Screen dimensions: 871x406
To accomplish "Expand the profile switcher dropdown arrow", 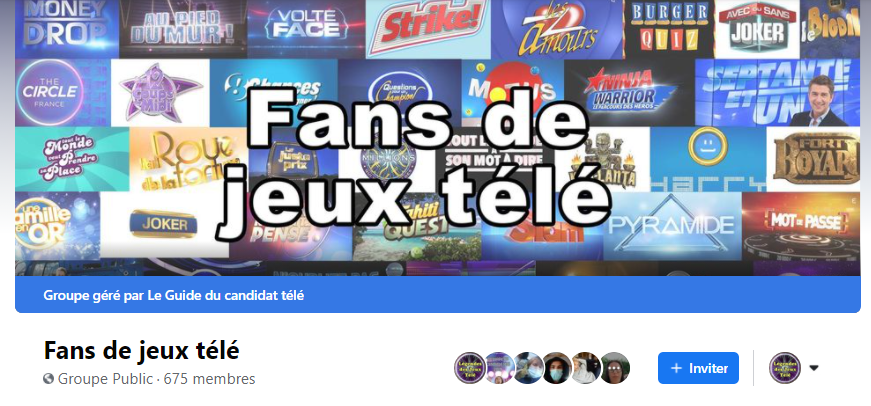I will pos(814,368).
